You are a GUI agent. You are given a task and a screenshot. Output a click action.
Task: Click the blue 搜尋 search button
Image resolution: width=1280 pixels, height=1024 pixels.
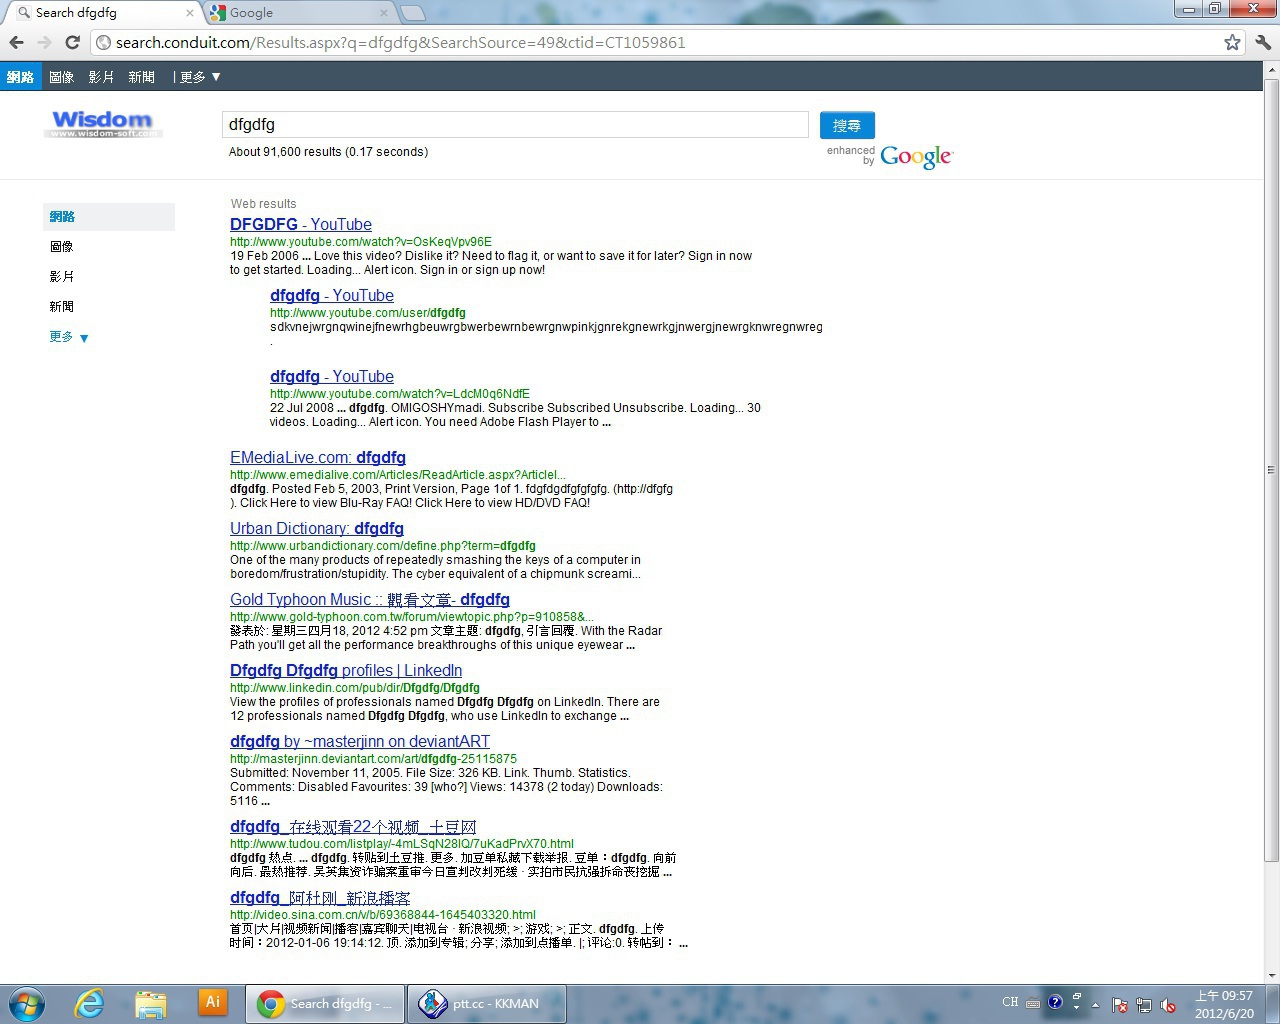[847, 125]
